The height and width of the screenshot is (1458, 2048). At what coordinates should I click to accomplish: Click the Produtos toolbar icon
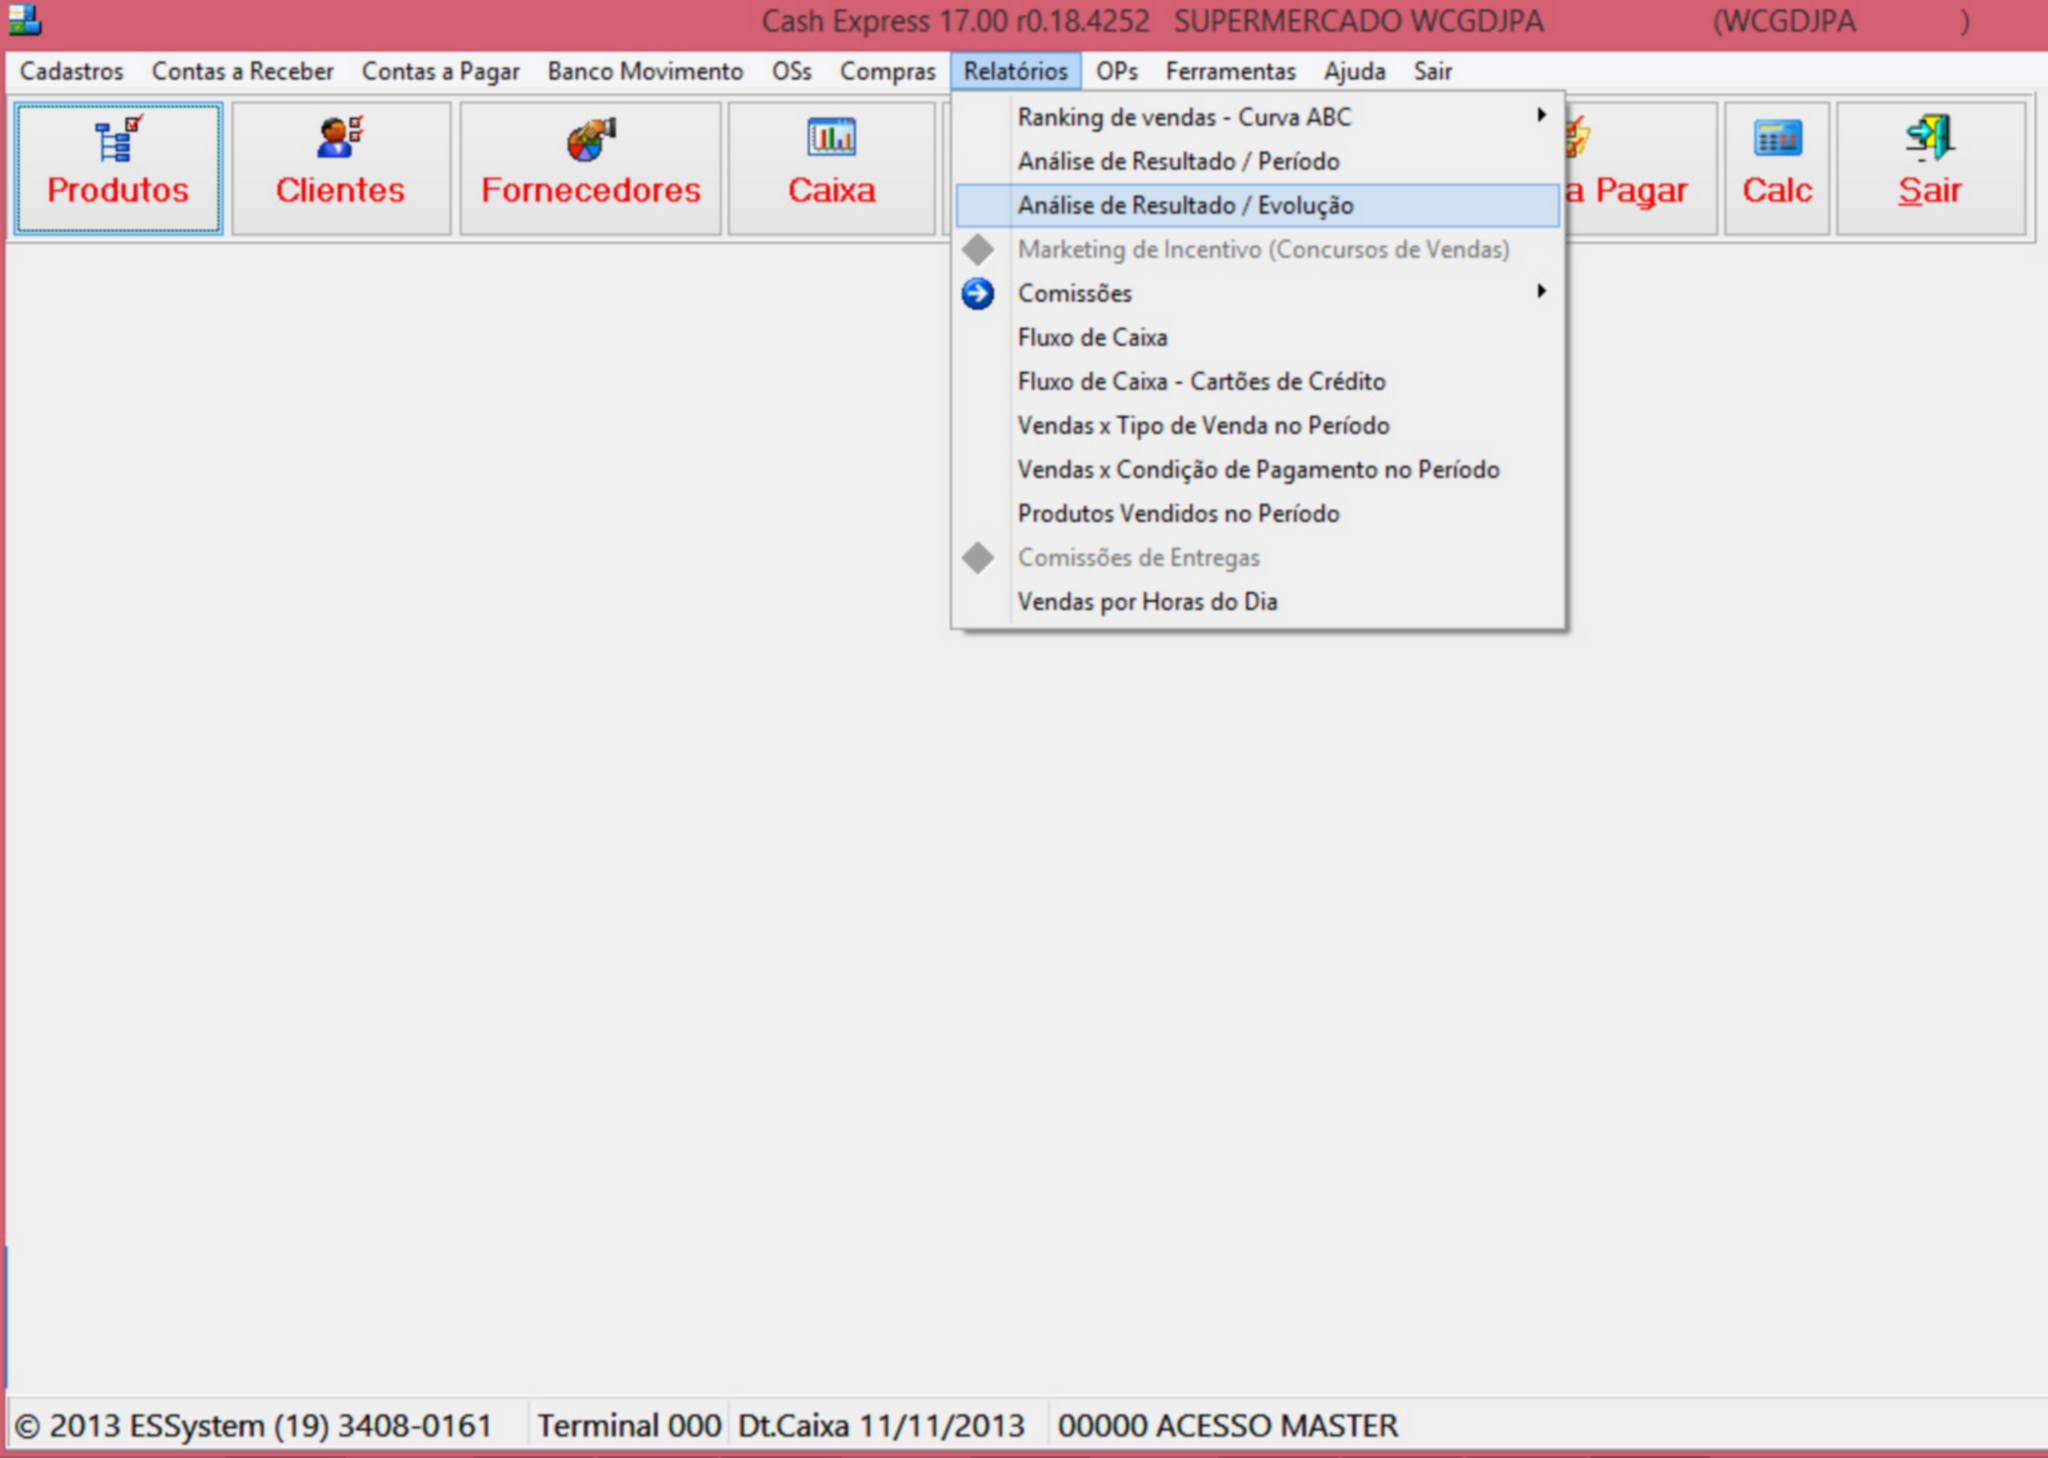tap(118, 139)
